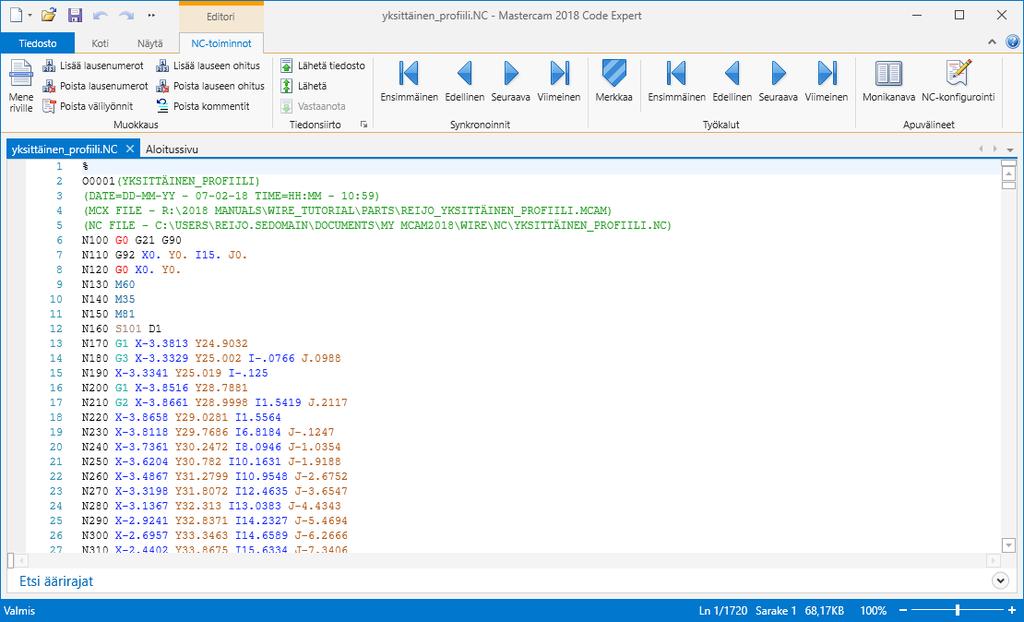Jump to Ensimmäinen in Synkronoinnit group
Screen dimensions: 1024x622
pyautogui.click(x=409, y=81)
